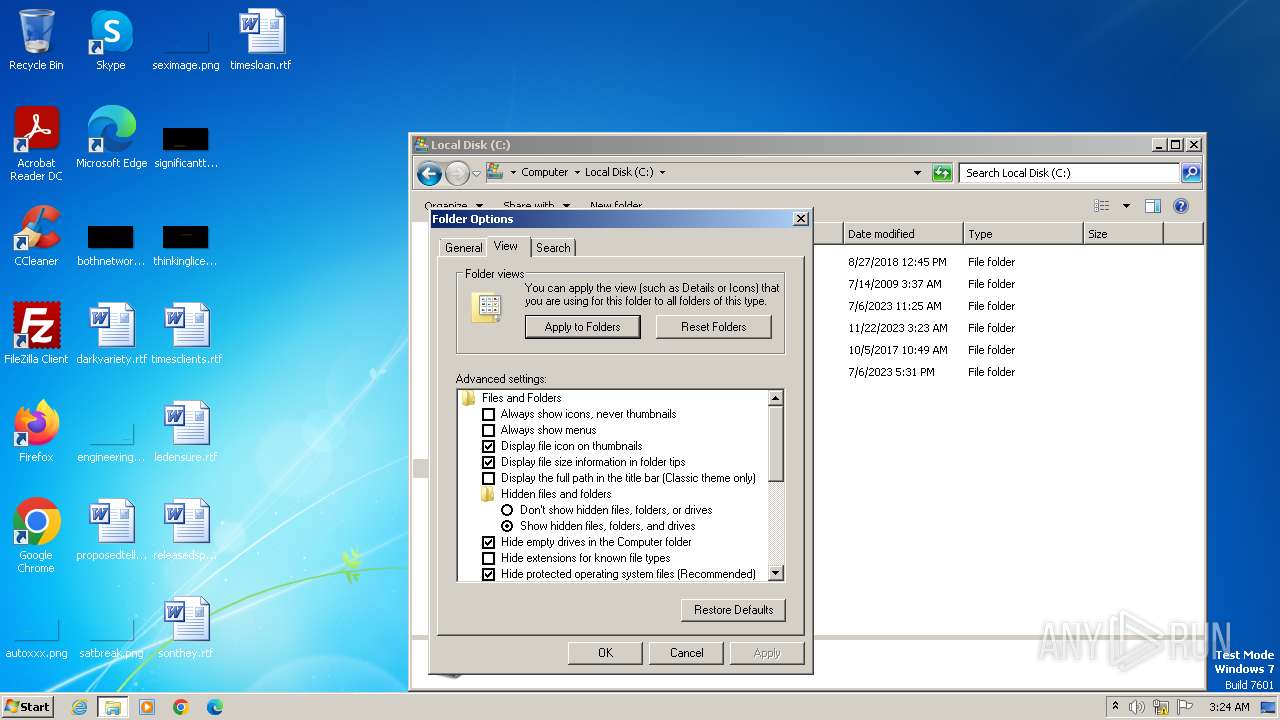Open Microsoft Edge desktop shortcut

(x=111, y=138)
